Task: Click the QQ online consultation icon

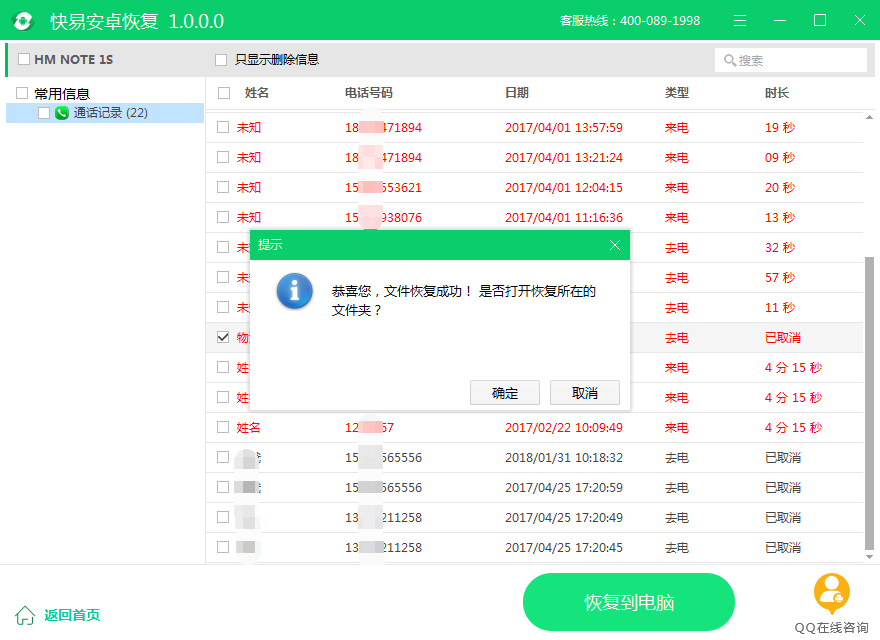Action: [831, 592]
